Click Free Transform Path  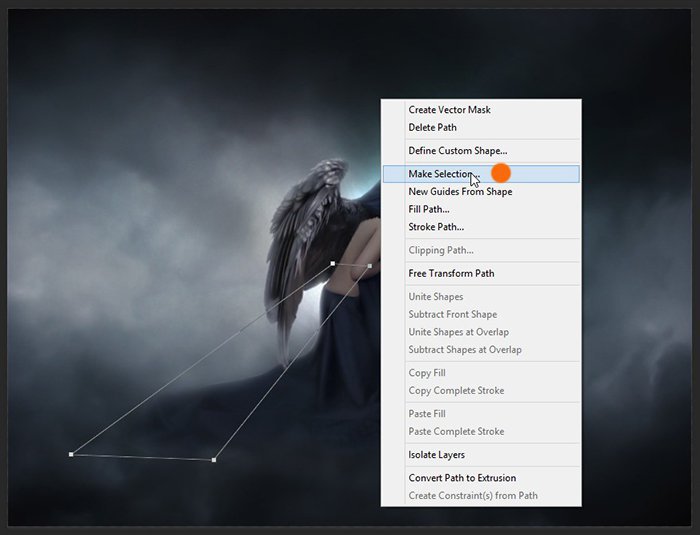click(x=451, y=273)
